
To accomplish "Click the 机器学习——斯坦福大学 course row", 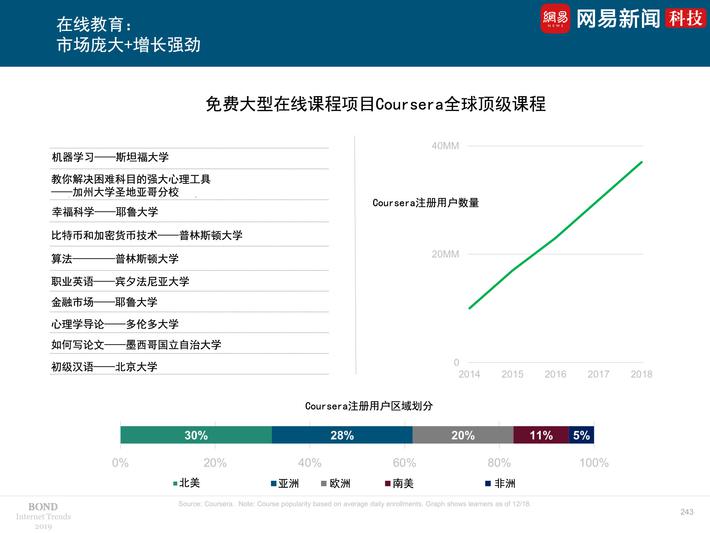I will point(110,157).
